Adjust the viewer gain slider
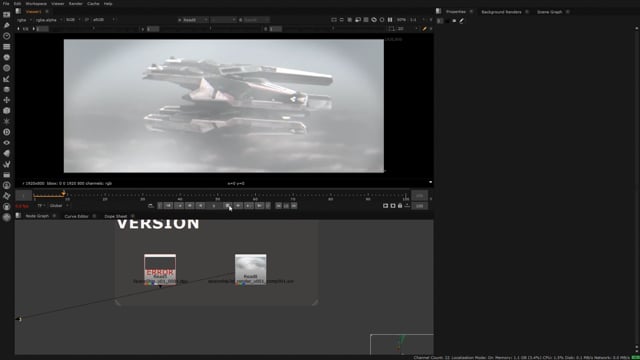The image size is (640, 360). click(94, 29)
